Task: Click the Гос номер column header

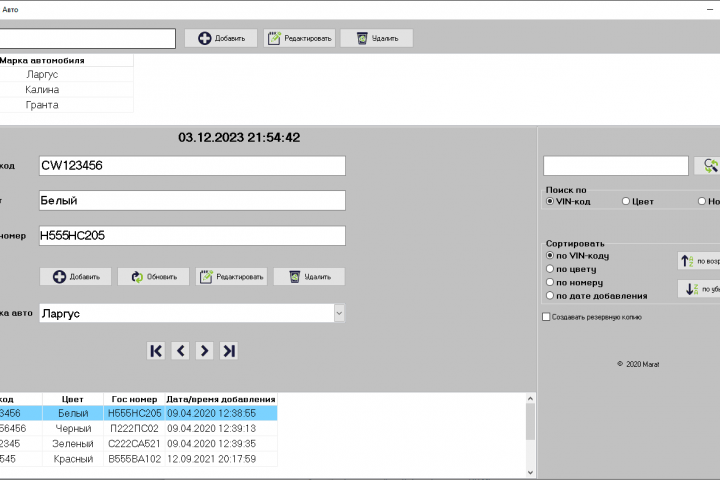Action: click(134, 399)
